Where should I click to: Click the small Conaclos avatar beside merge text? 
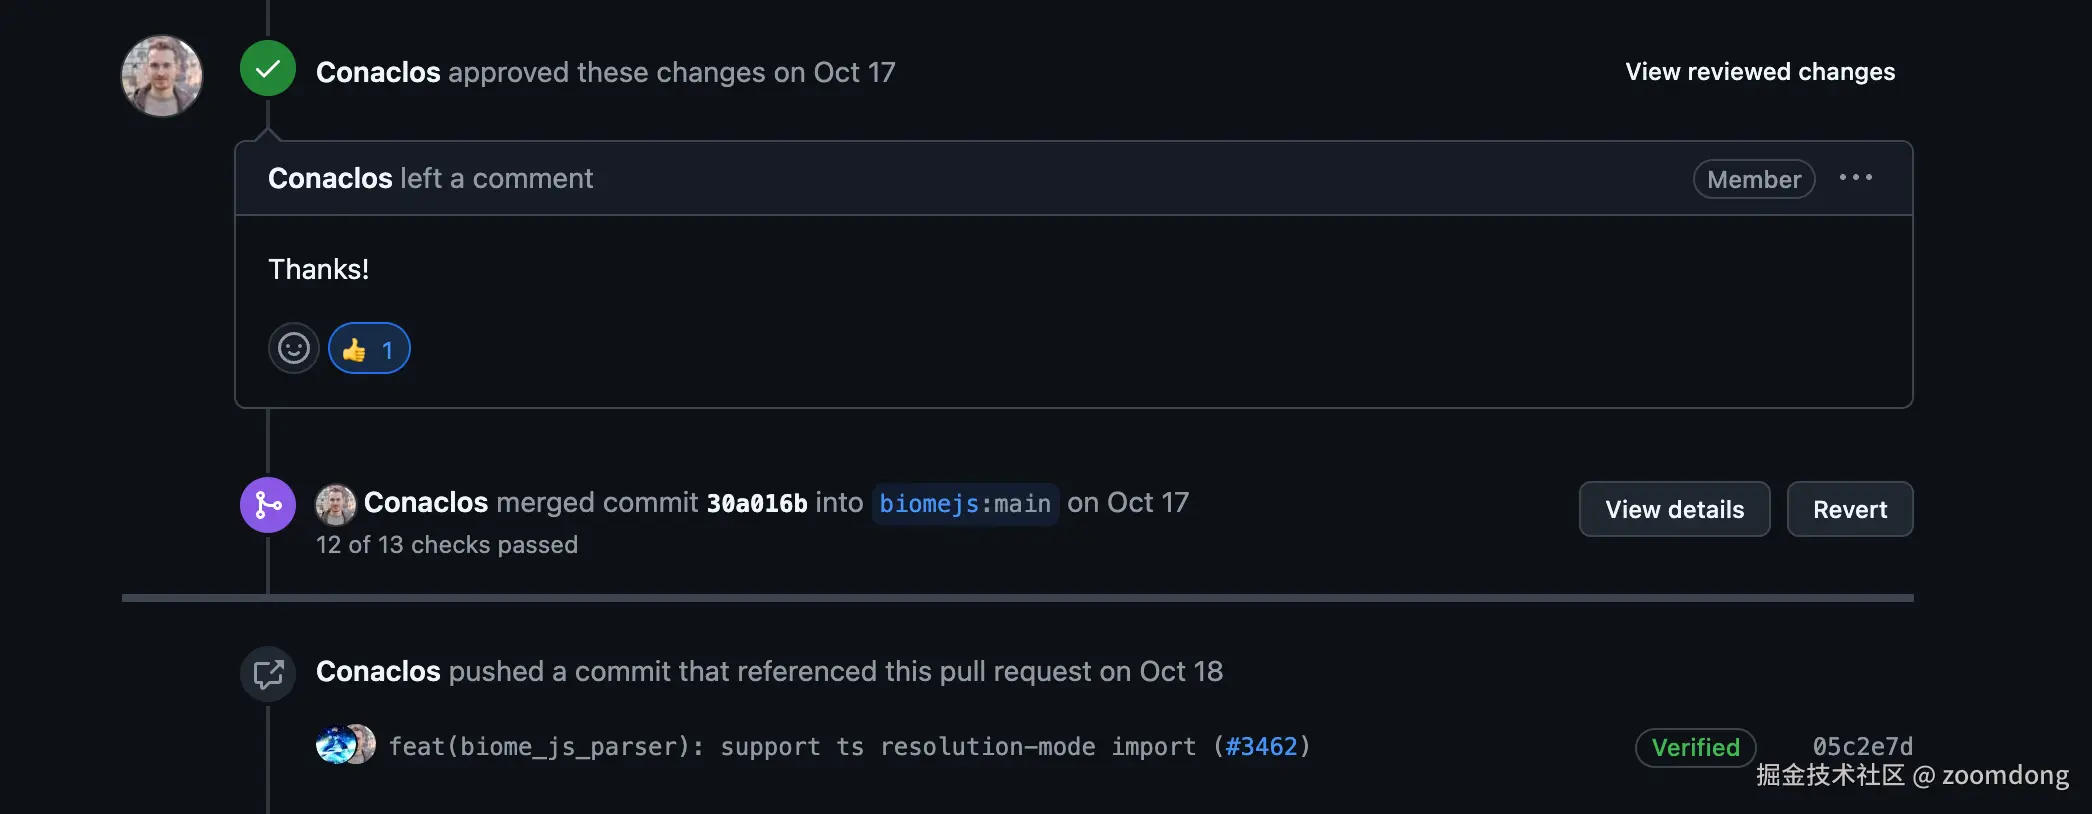(x=336, y=504)
